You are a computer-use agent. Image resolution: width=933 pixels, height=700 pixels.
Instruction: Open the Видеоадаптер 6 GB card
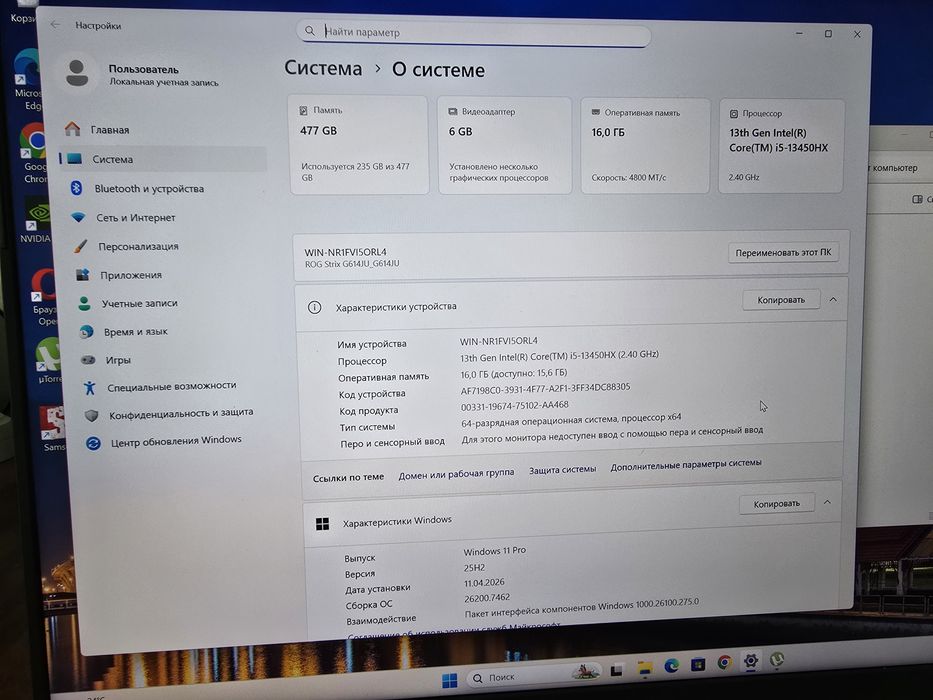point(505,146)
